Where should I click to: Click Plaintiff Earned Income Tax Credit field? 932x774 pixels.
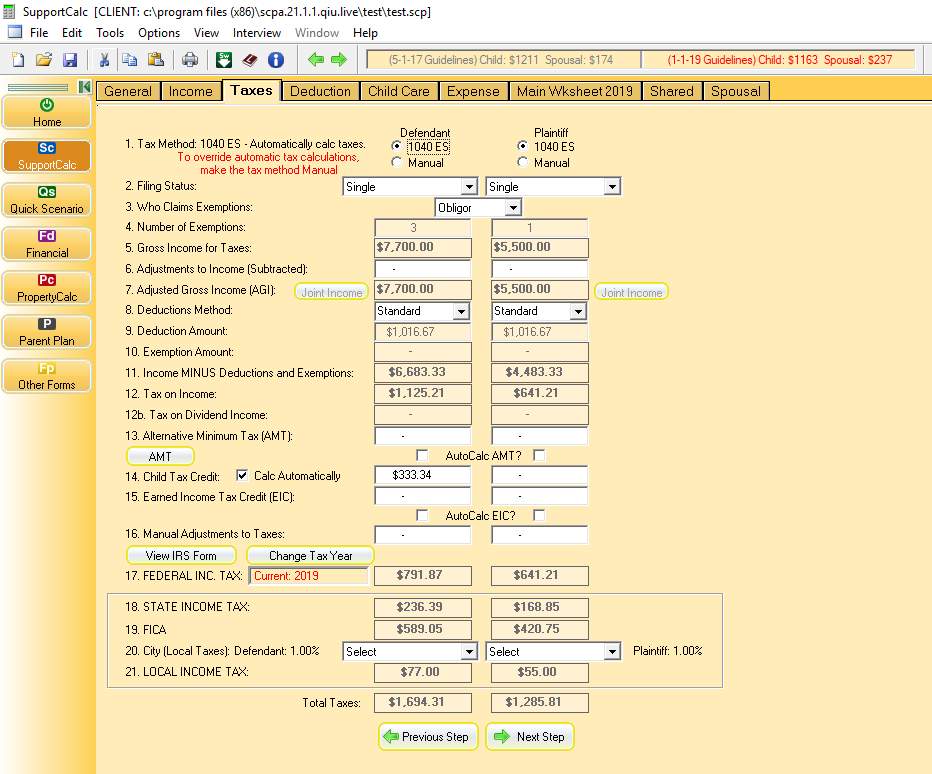(540, 496)
